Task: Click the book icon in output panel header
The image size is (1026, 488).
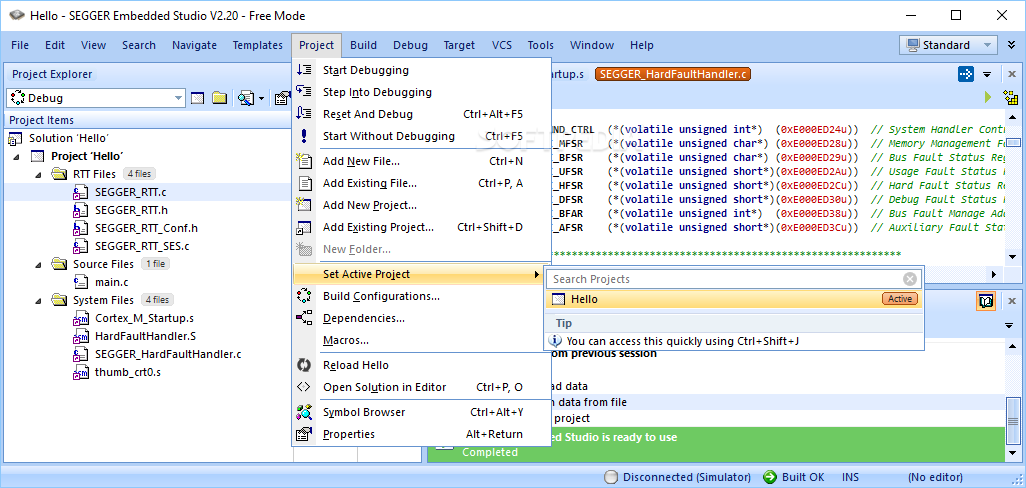Action: click(986, 301)
